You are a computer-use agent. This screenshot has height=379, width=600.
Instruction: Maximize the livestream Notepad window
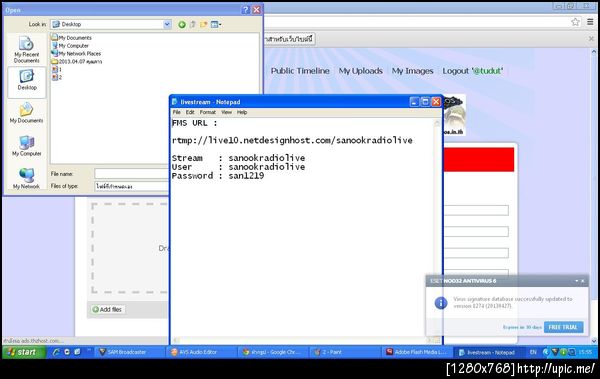[425, 102]
